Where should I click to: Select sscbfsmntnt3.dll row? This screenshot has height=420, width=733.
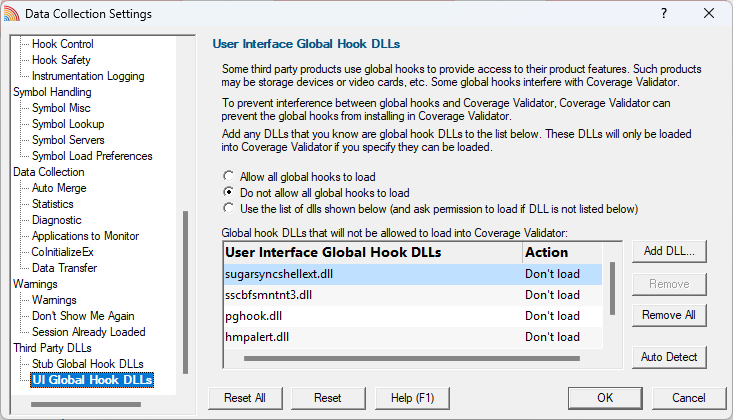pyautogui.click(x=413, y=295)
